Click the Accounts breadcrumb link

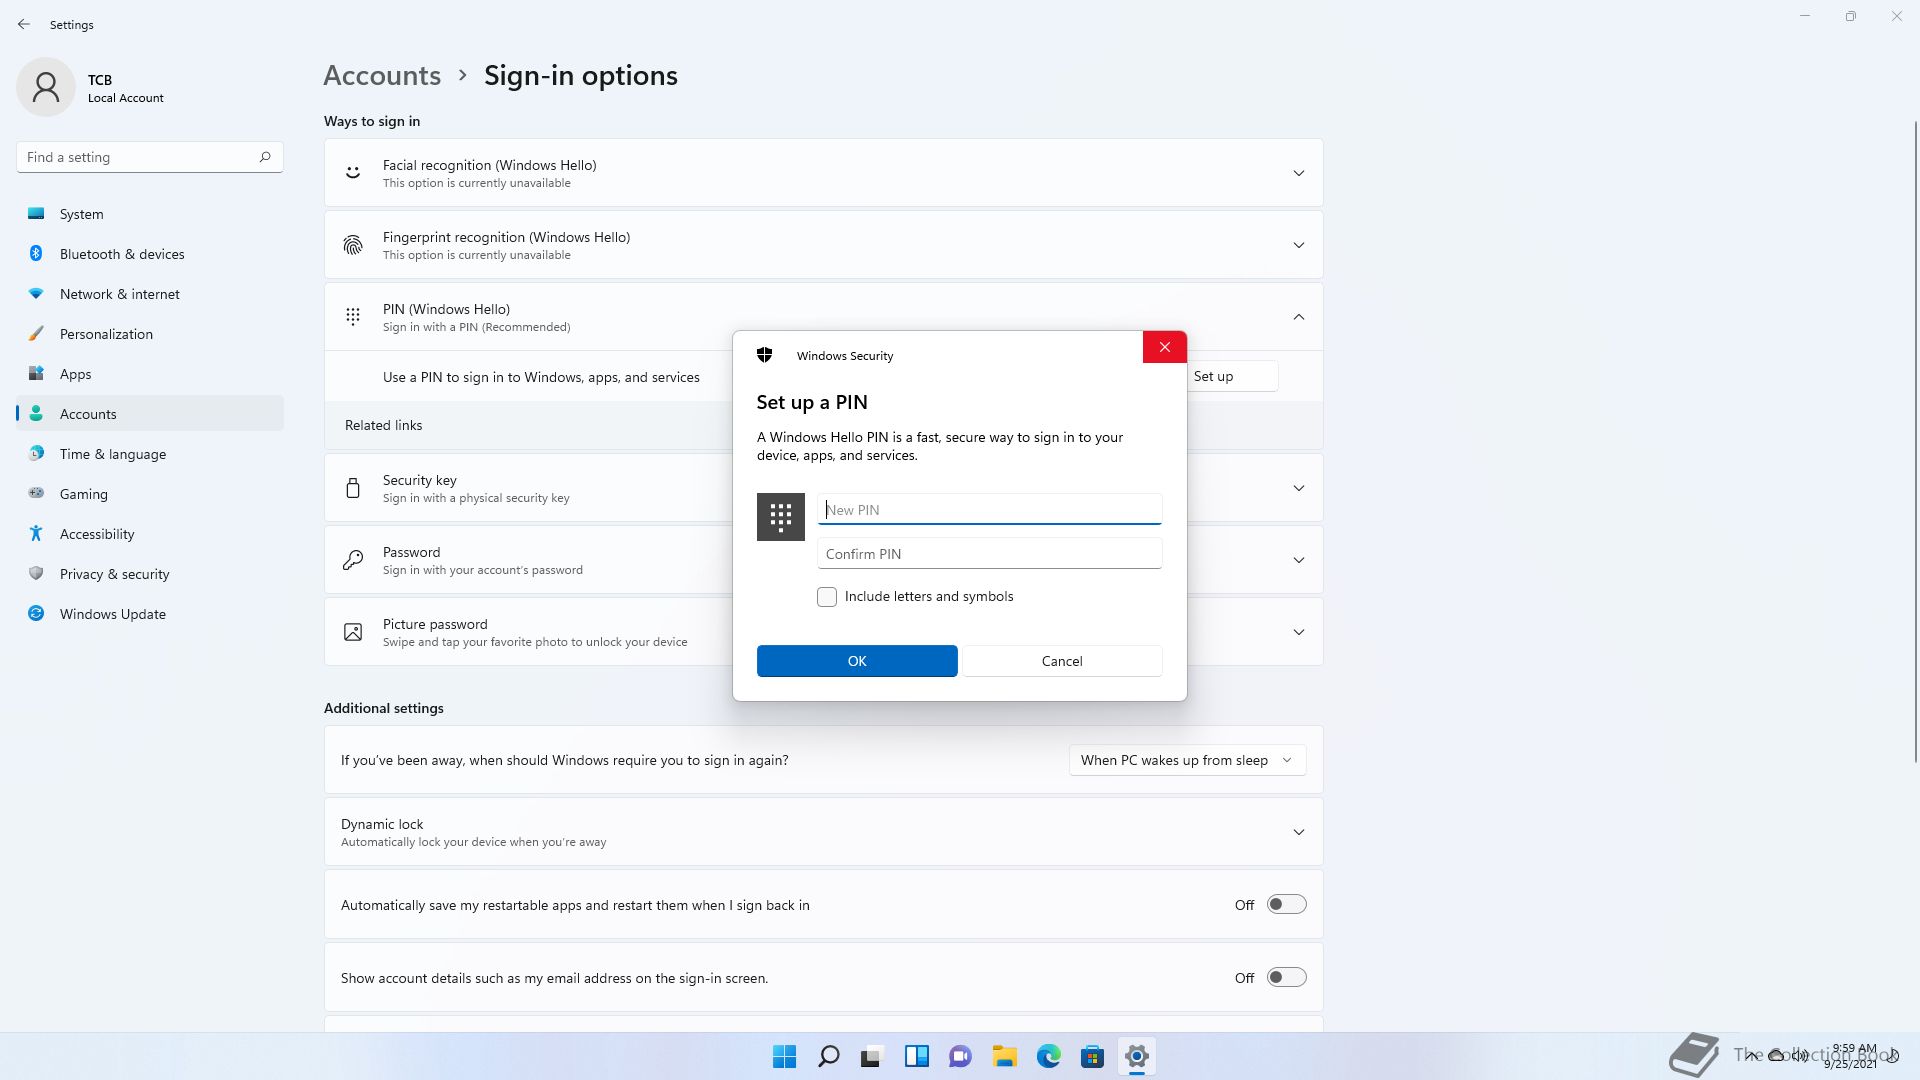tap(382, 75)
